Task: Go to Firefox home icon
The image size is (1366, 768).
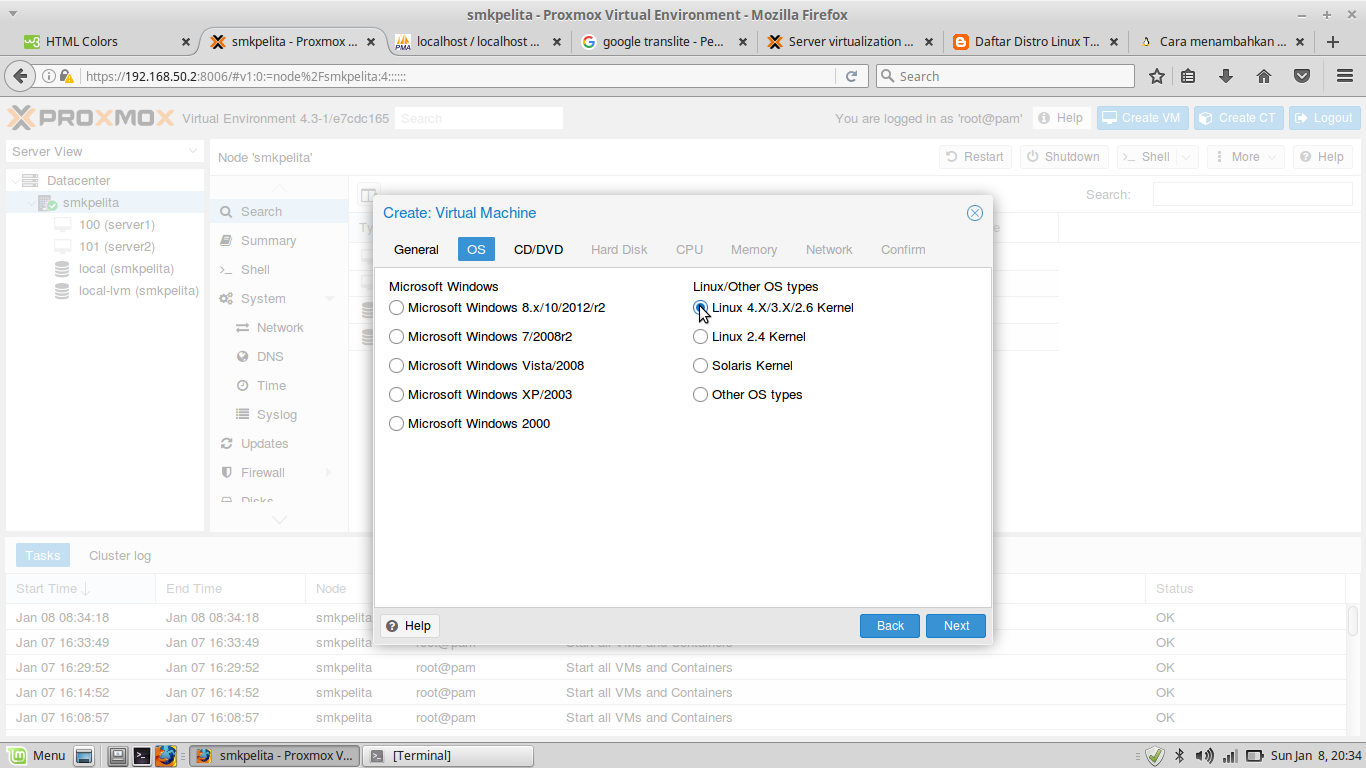Action: [x=1264, y=76]
